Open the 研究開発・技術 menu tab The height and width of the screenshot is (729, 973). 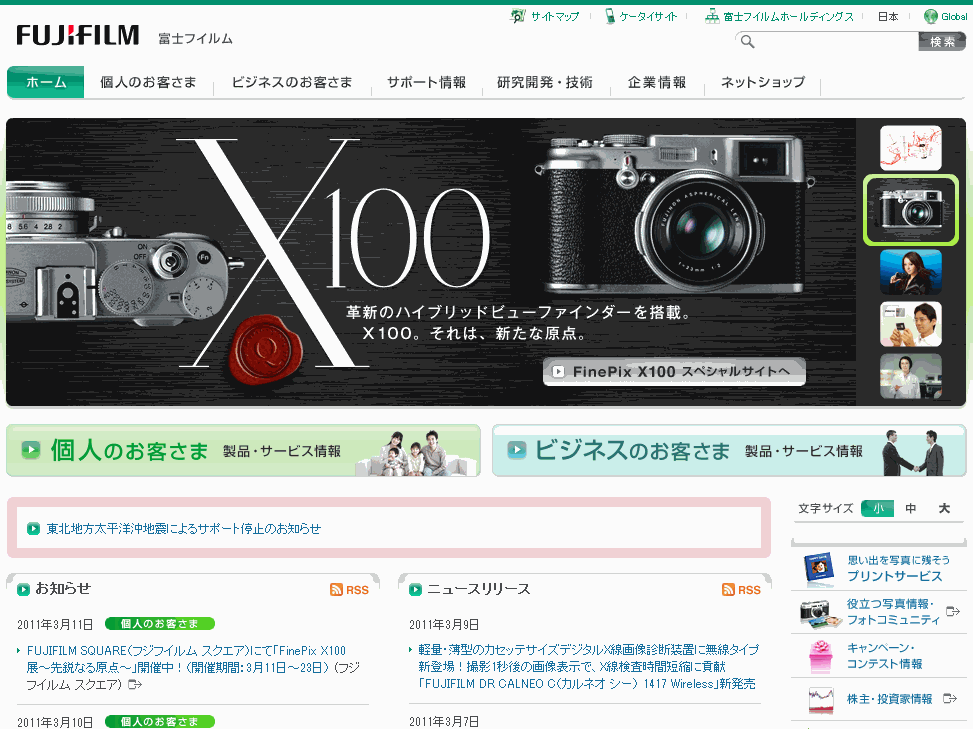click(545, 82)
